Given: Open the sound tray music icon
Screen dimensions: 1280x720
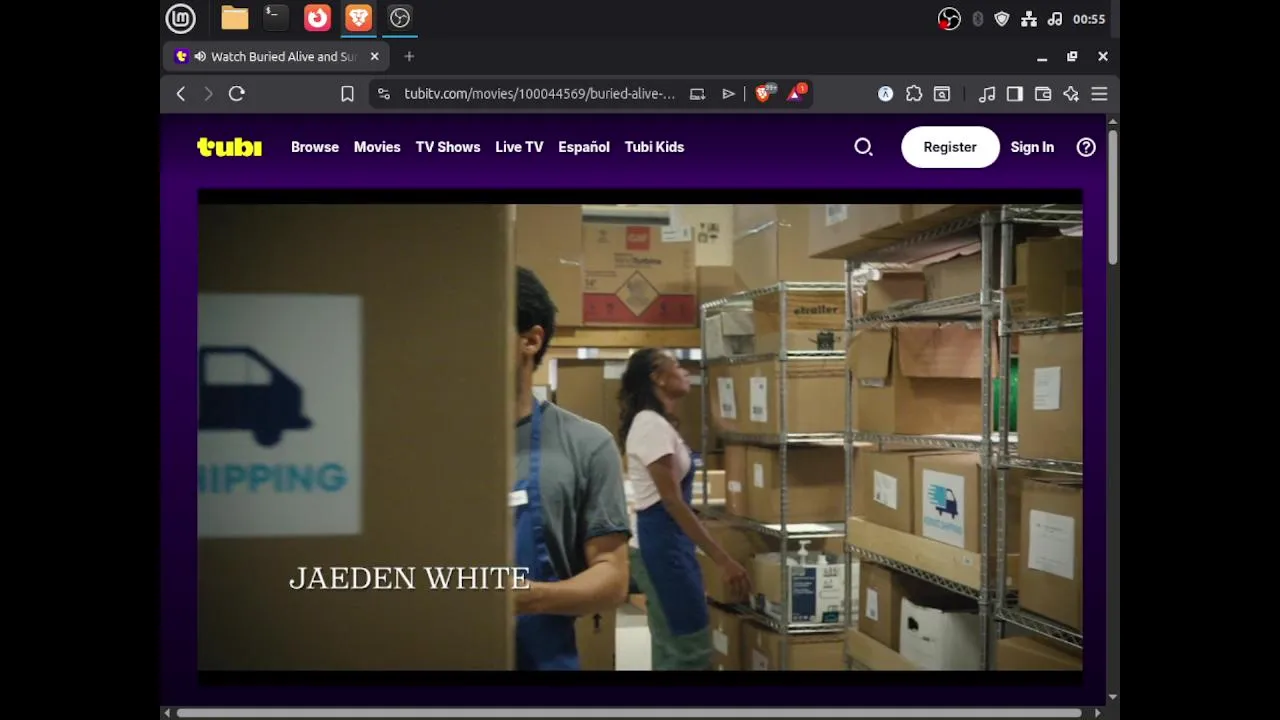Looking at the screenshot, I should [x=1054, y=19].
